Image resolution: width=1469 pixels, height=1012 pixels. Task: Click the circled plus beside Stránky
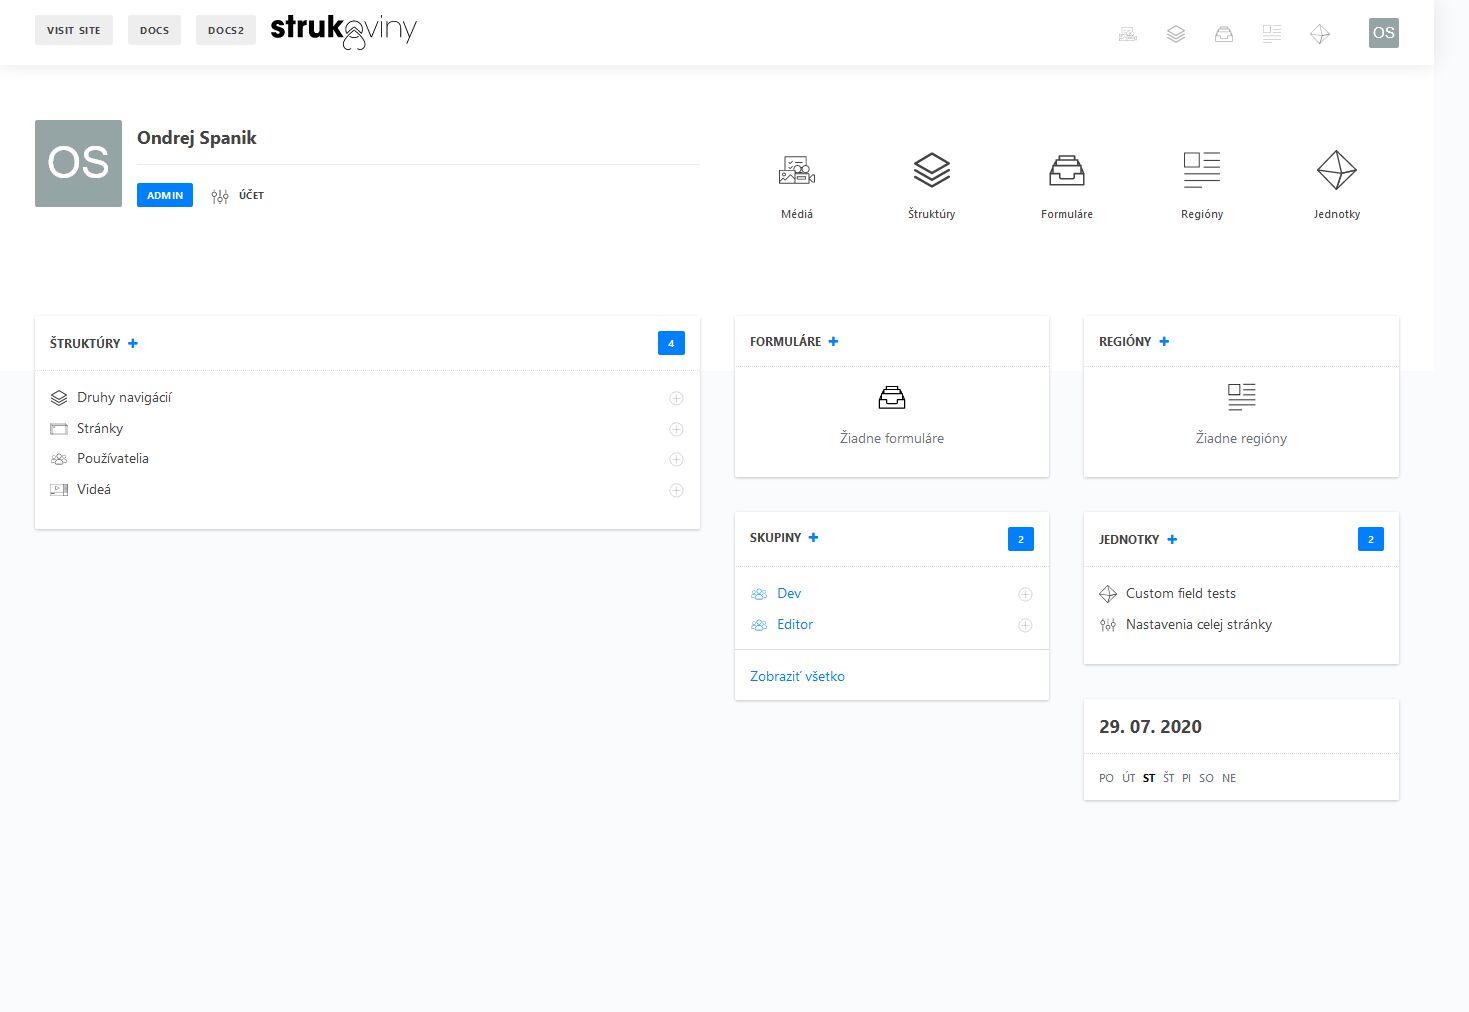[x=676, y=429]
